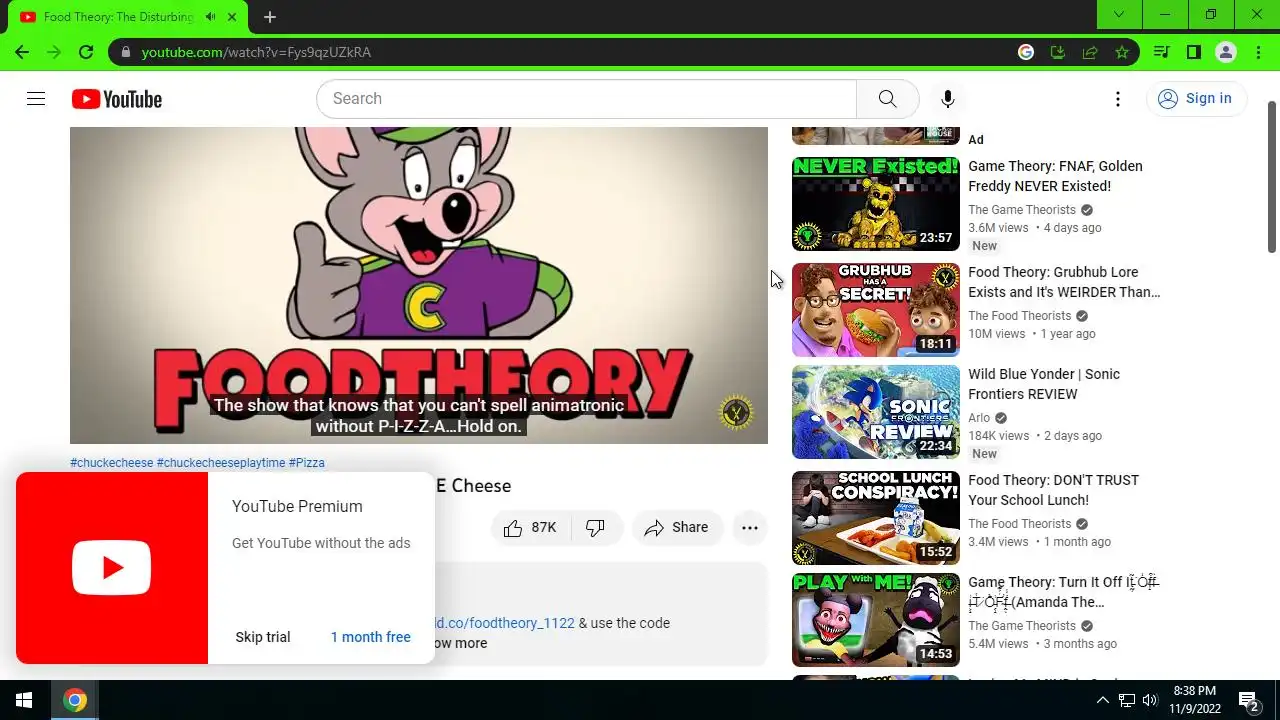Open PLAY With ME Amanda thumbnail
The image size is (1280, 720).
(876, 620)
